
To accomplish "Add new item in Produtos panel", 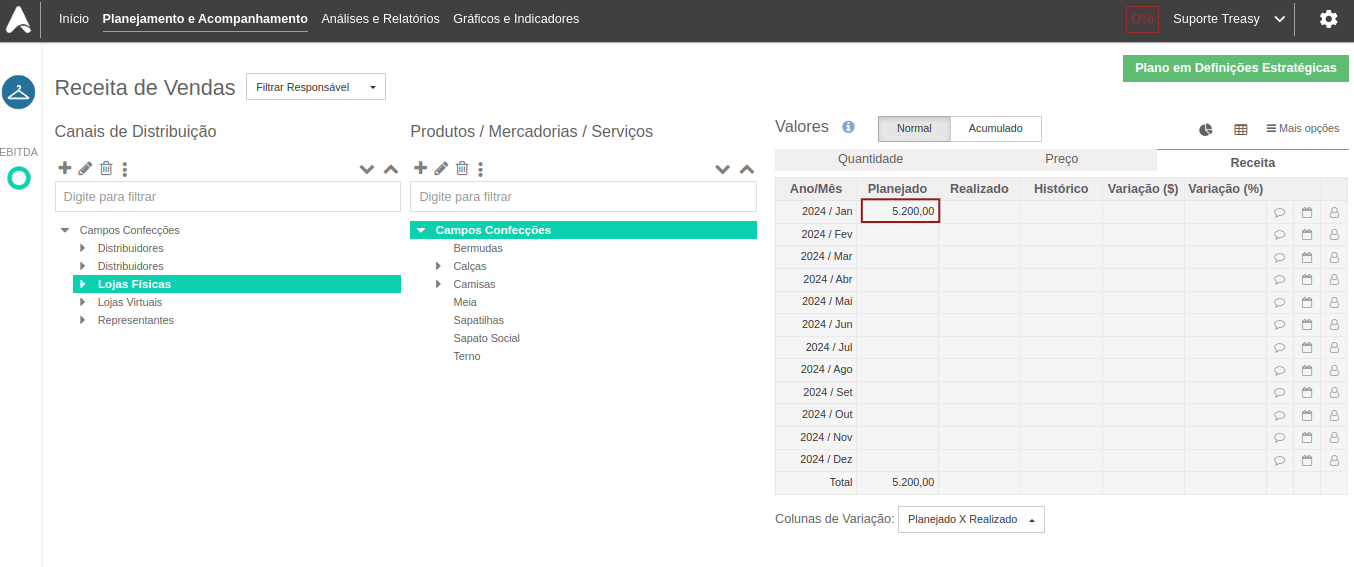I will coord(421,168).
